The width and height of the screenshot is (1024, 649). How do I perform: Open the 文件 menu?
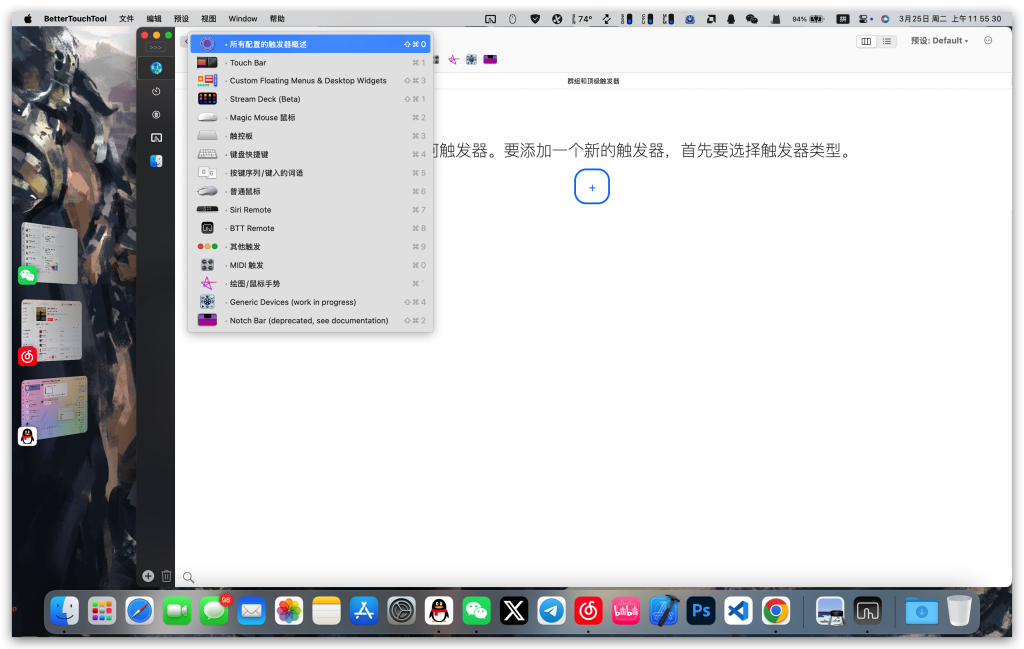pos(127,19)
